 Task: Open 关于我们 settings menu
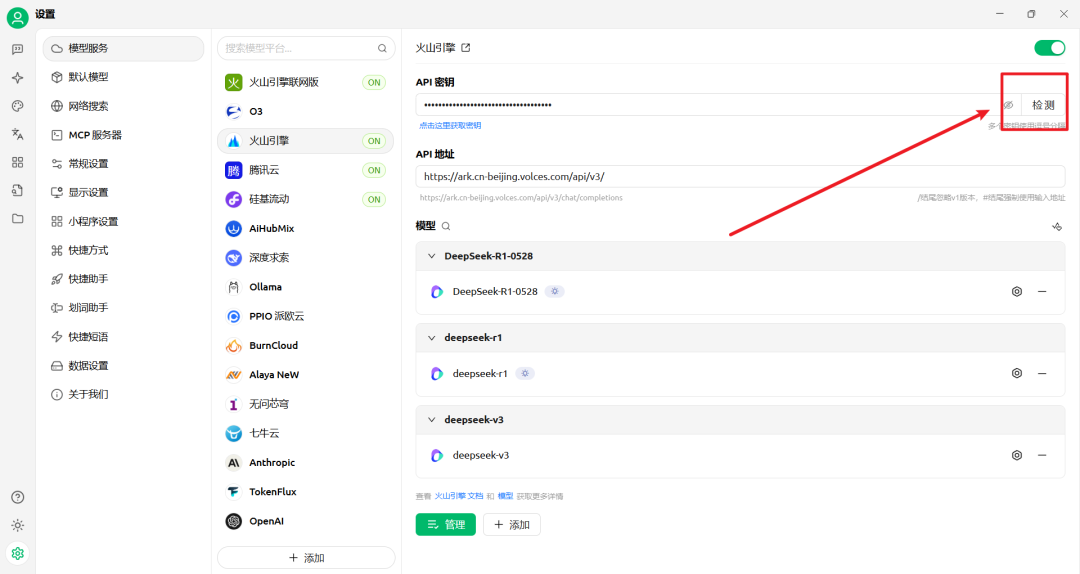click(x=123, y=395)
